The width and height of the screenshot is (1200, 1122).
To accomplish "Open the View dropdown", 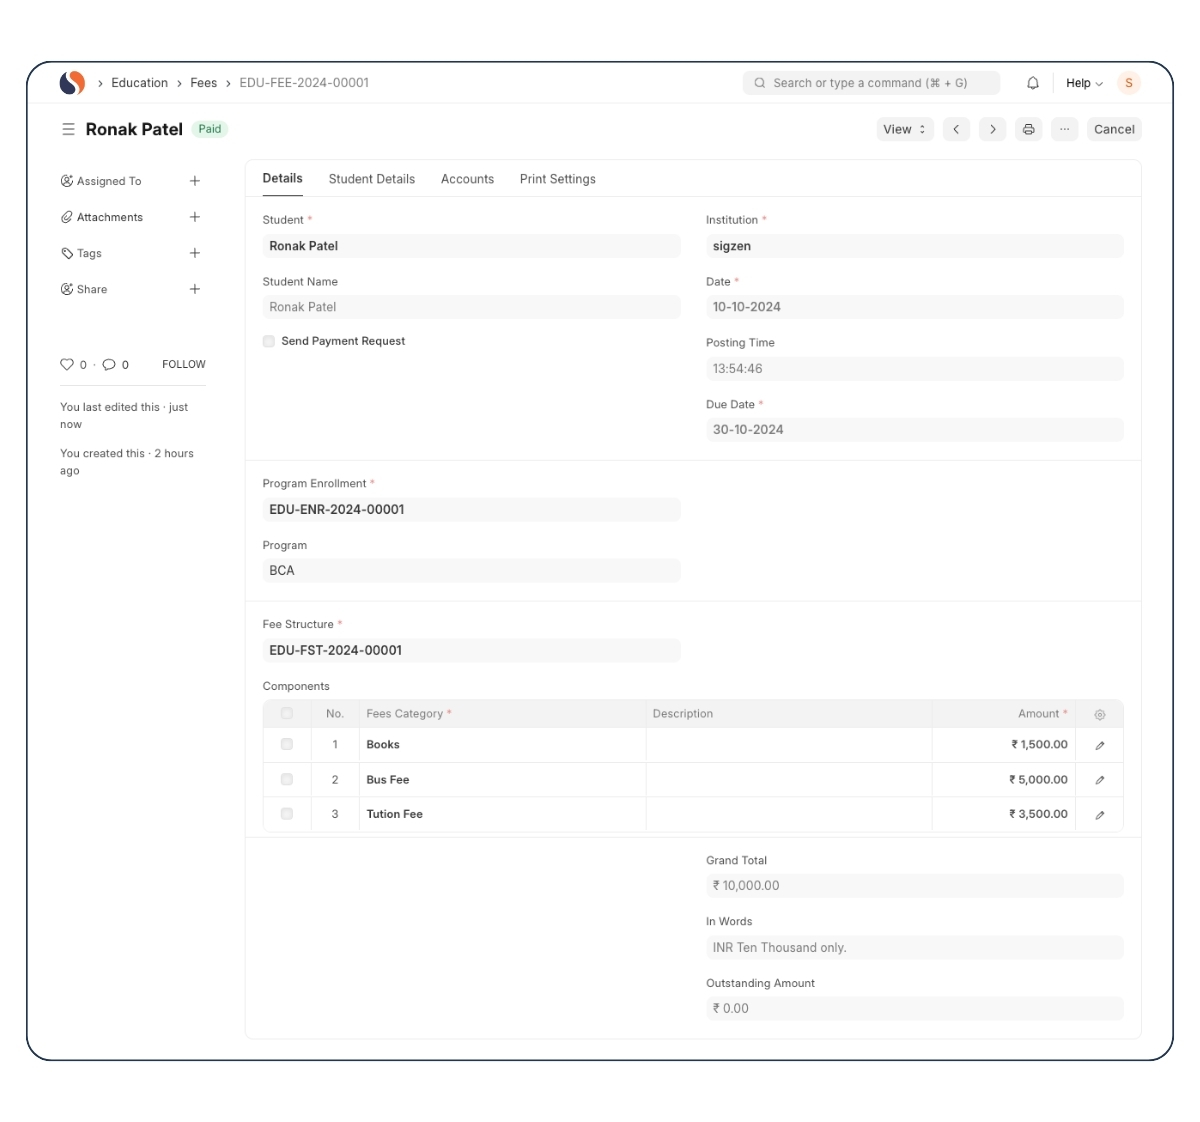I will [x=904, y=129].
